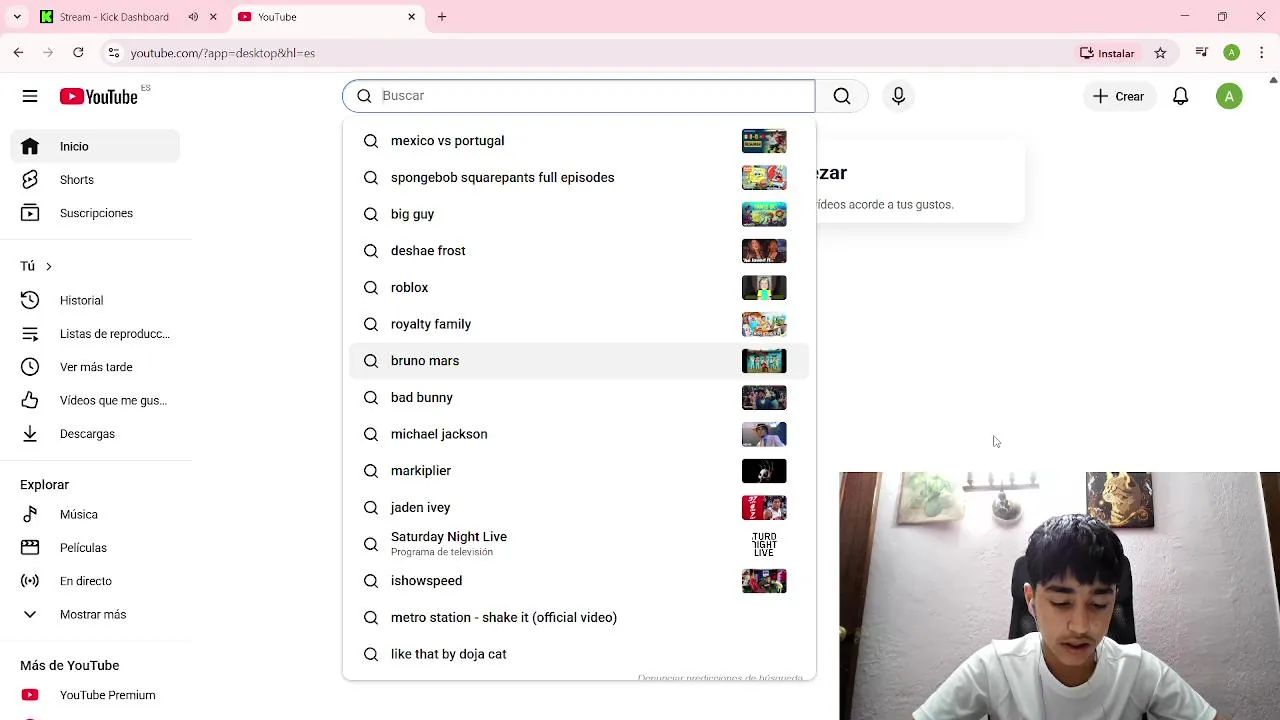The height and width of the screenshot is (720, 1280).
Task: Bookmark this page with star icon
Action: [1160, 53]
